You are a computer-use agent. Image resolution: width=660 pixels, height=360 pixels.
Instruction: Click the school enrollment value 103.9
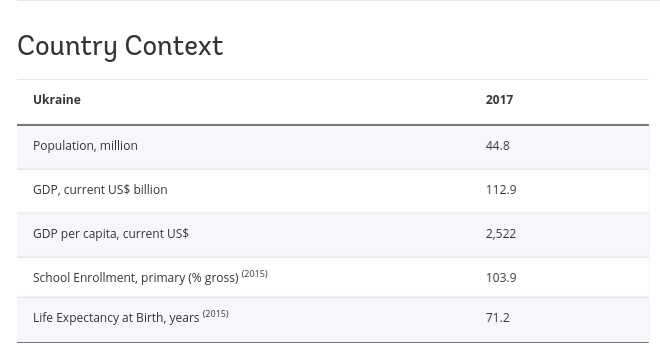point(501,278)
